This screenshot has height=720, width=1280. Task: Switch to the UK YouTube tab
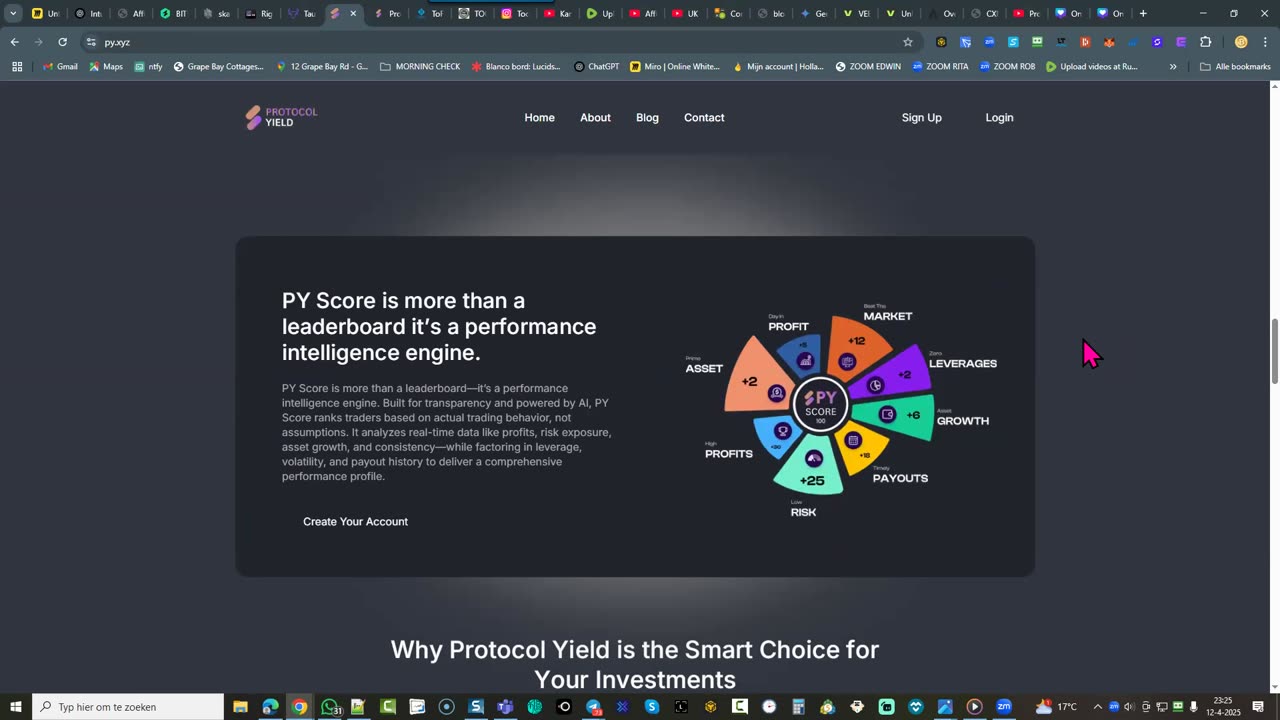point(685,14)
